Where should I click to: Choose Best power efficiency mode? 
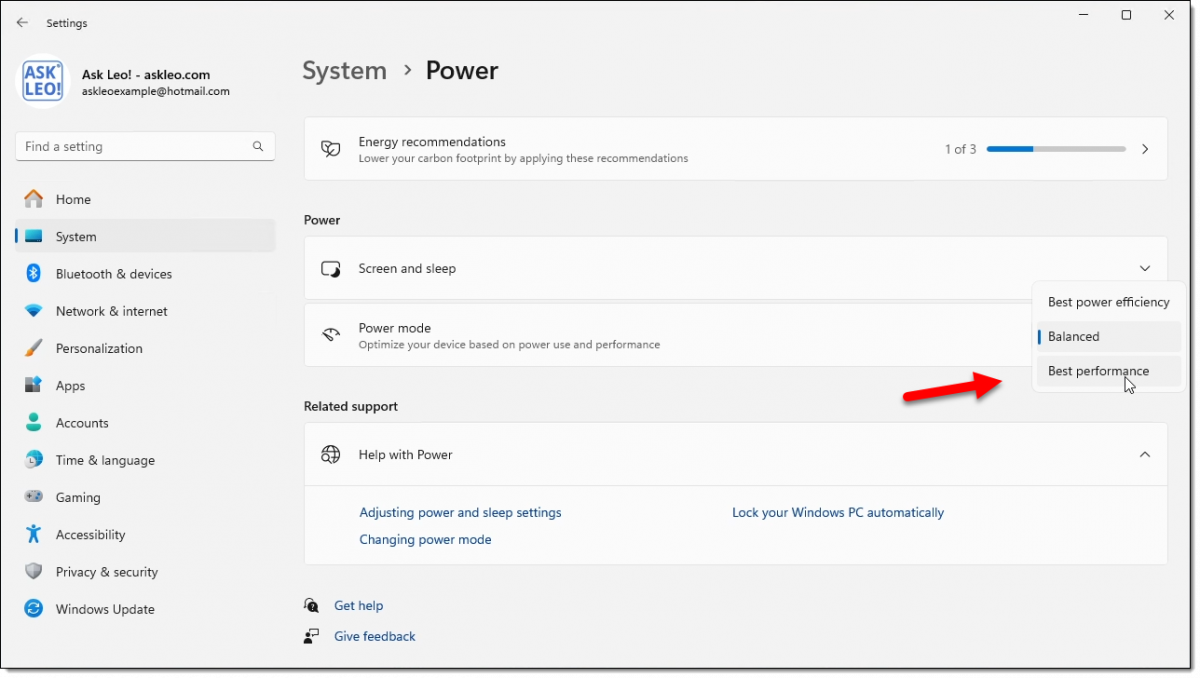coord(1108,301)
